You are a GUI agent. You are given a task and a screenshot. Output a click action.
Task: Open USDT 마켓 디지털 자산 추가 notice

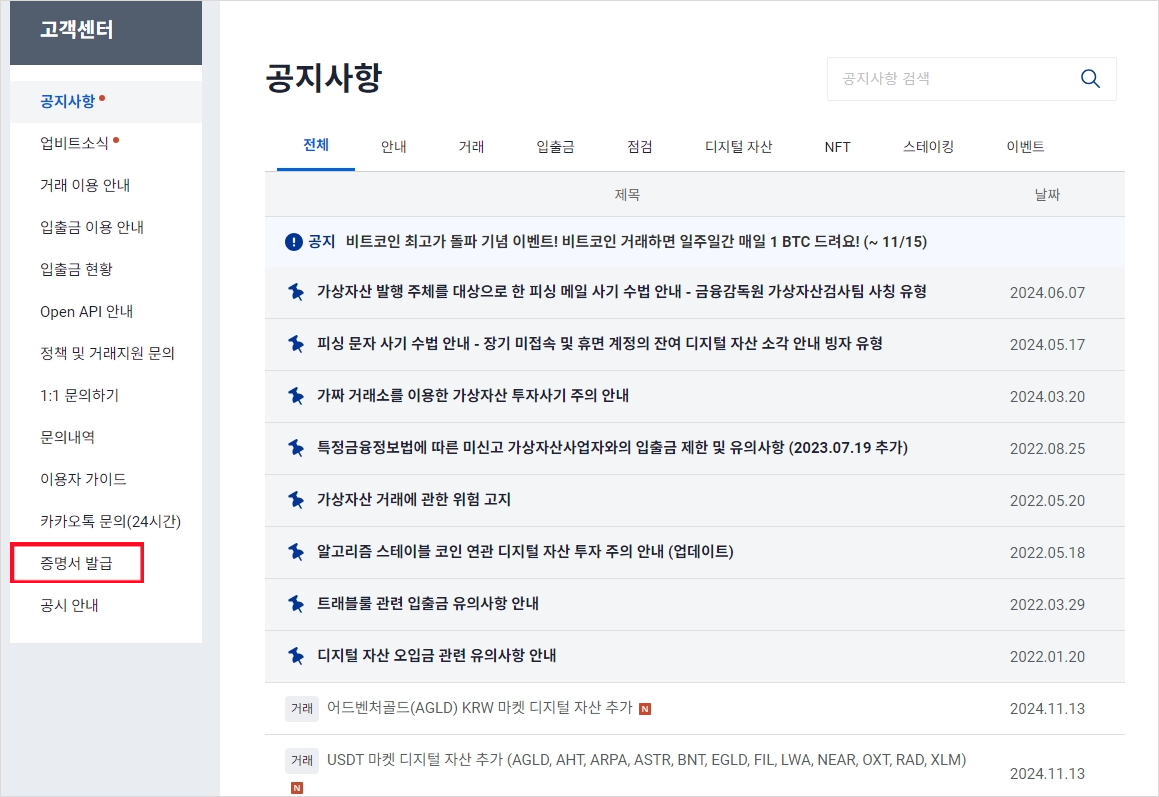click(x=646, y=760)
